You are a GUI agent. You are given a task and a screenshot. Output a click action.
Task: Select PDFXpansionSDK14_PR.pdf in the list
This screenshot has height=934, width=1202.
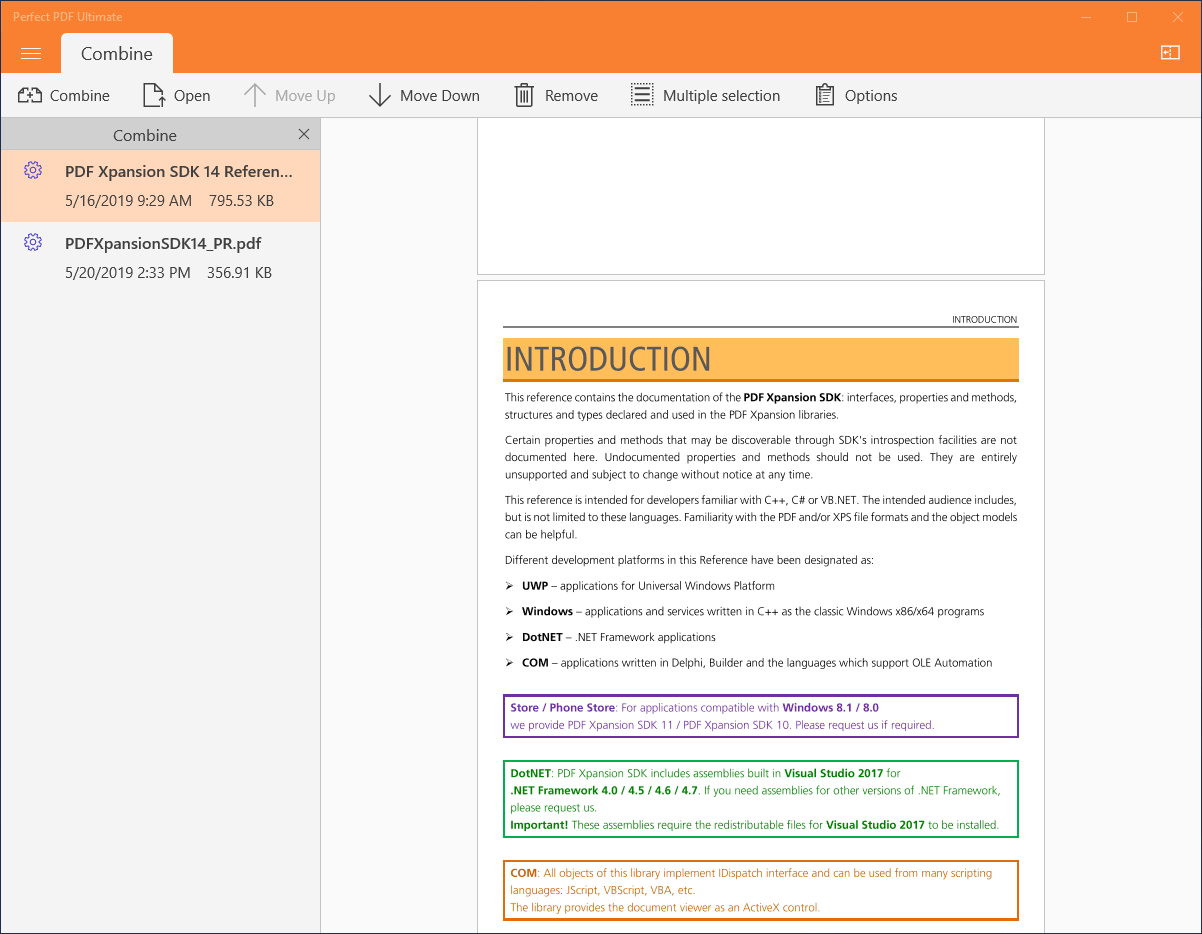click(x=160, y=257)
